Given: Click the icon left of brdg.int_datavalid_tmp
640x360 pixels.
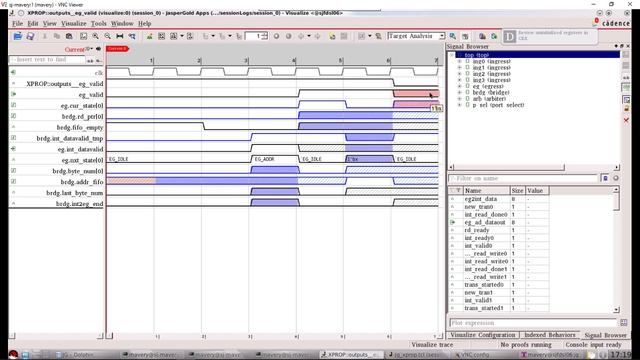Looking at the screenshot, I should pyautogui.click(x=13, y=138).
